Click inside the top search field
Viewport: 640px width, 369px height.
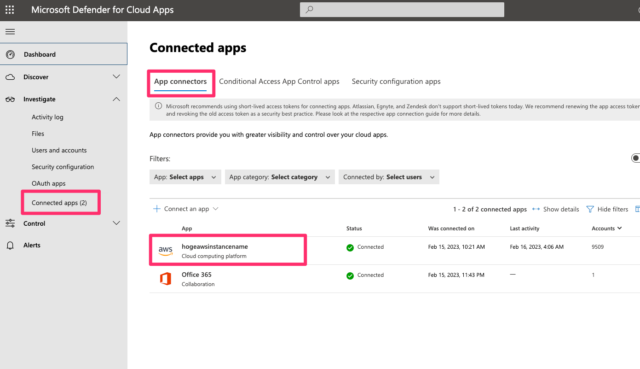click(402, 9)
